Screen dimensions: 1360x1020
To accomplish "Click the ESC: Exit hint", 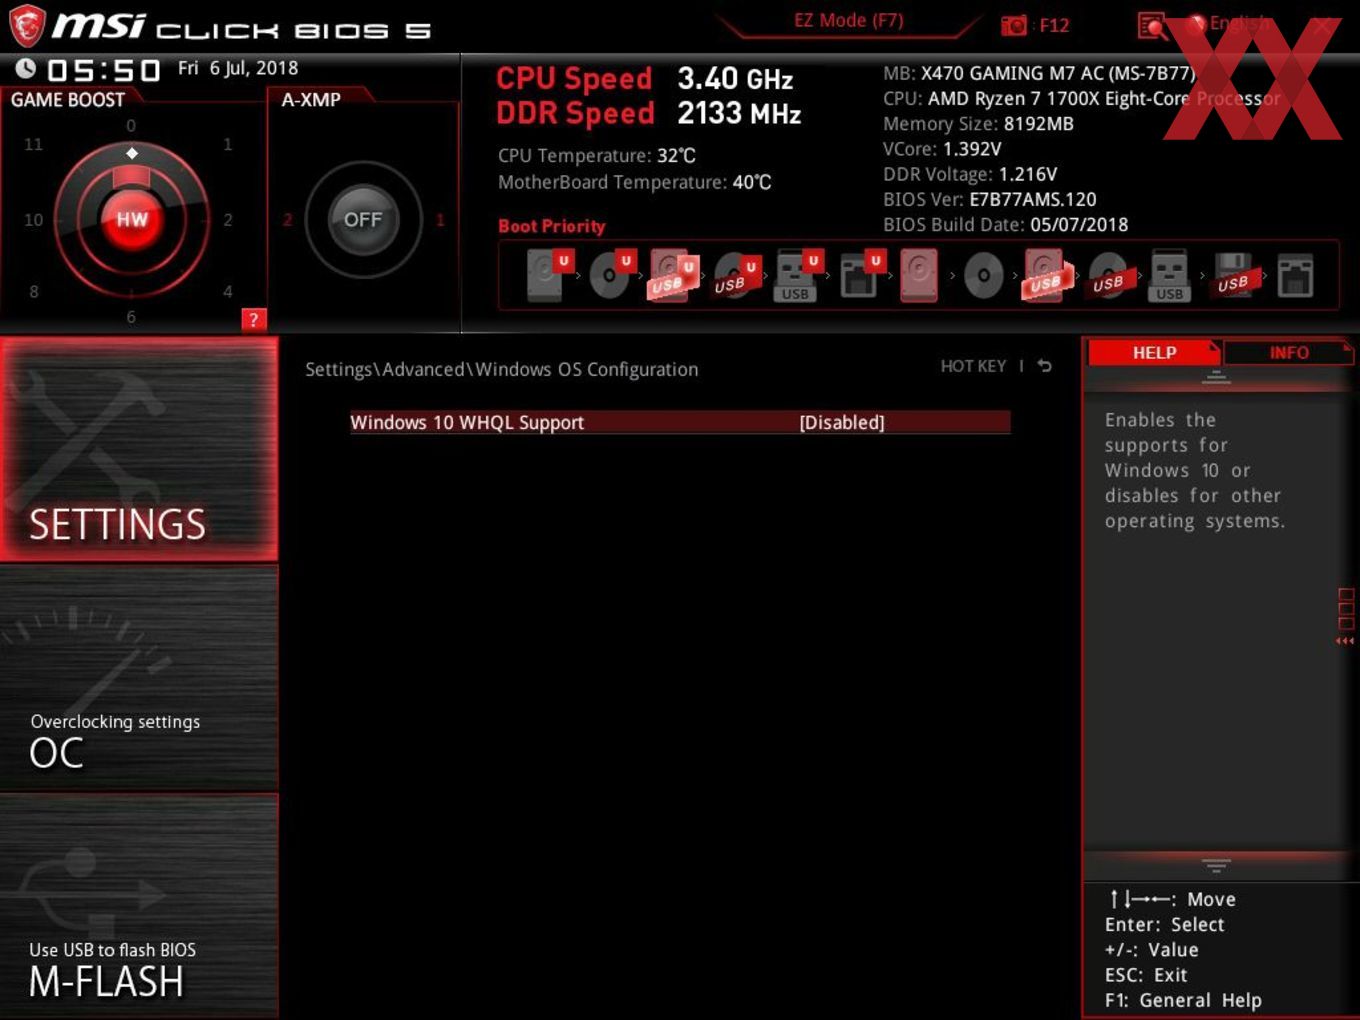I will (1146, 975).
